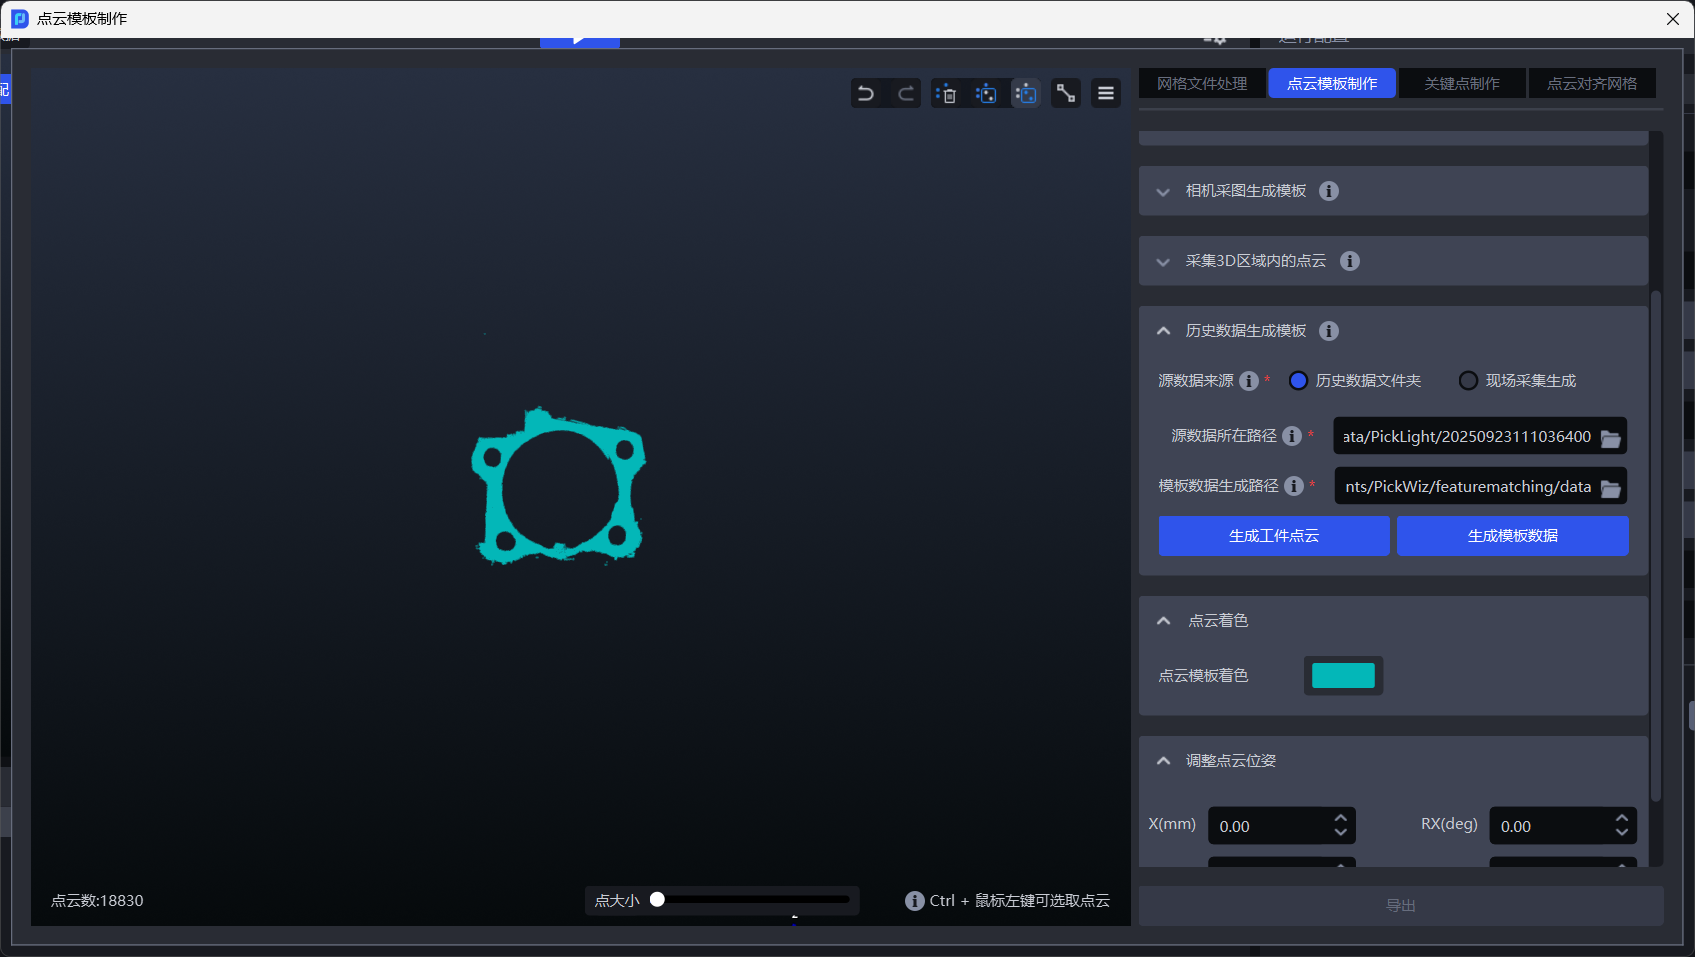The image size is (1695, 957).
Task: Open the 网格文件处理 tab
Action: pyautogui.click(x=1202, y=84)
